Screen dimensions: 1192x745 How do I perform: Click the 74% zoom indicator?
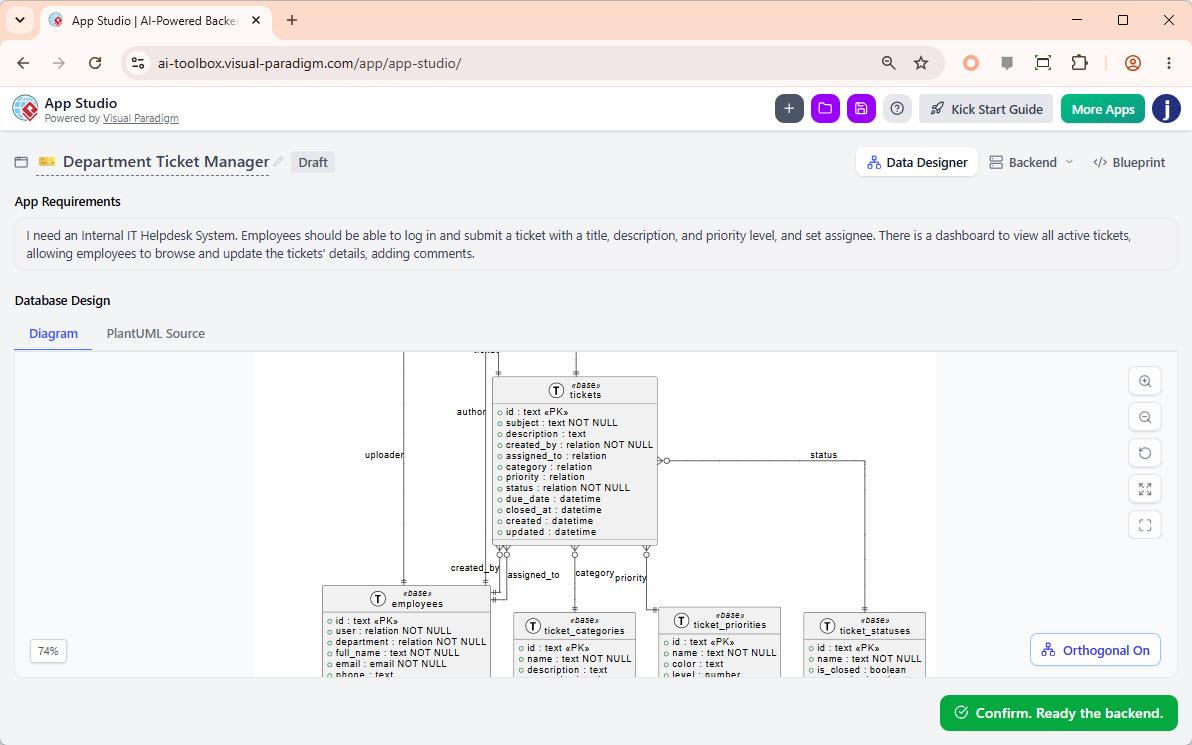coord(49,651)
